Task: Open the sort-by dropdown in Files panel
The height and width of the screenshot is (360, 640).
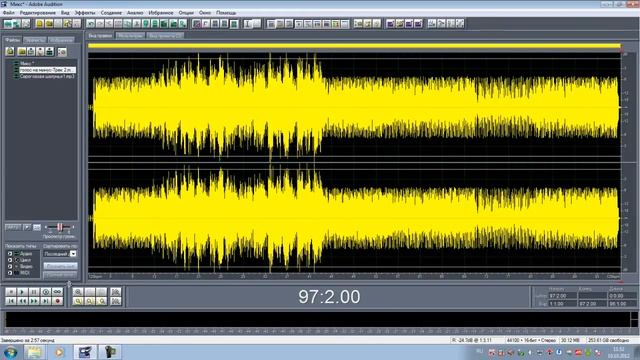Action: 73,254
